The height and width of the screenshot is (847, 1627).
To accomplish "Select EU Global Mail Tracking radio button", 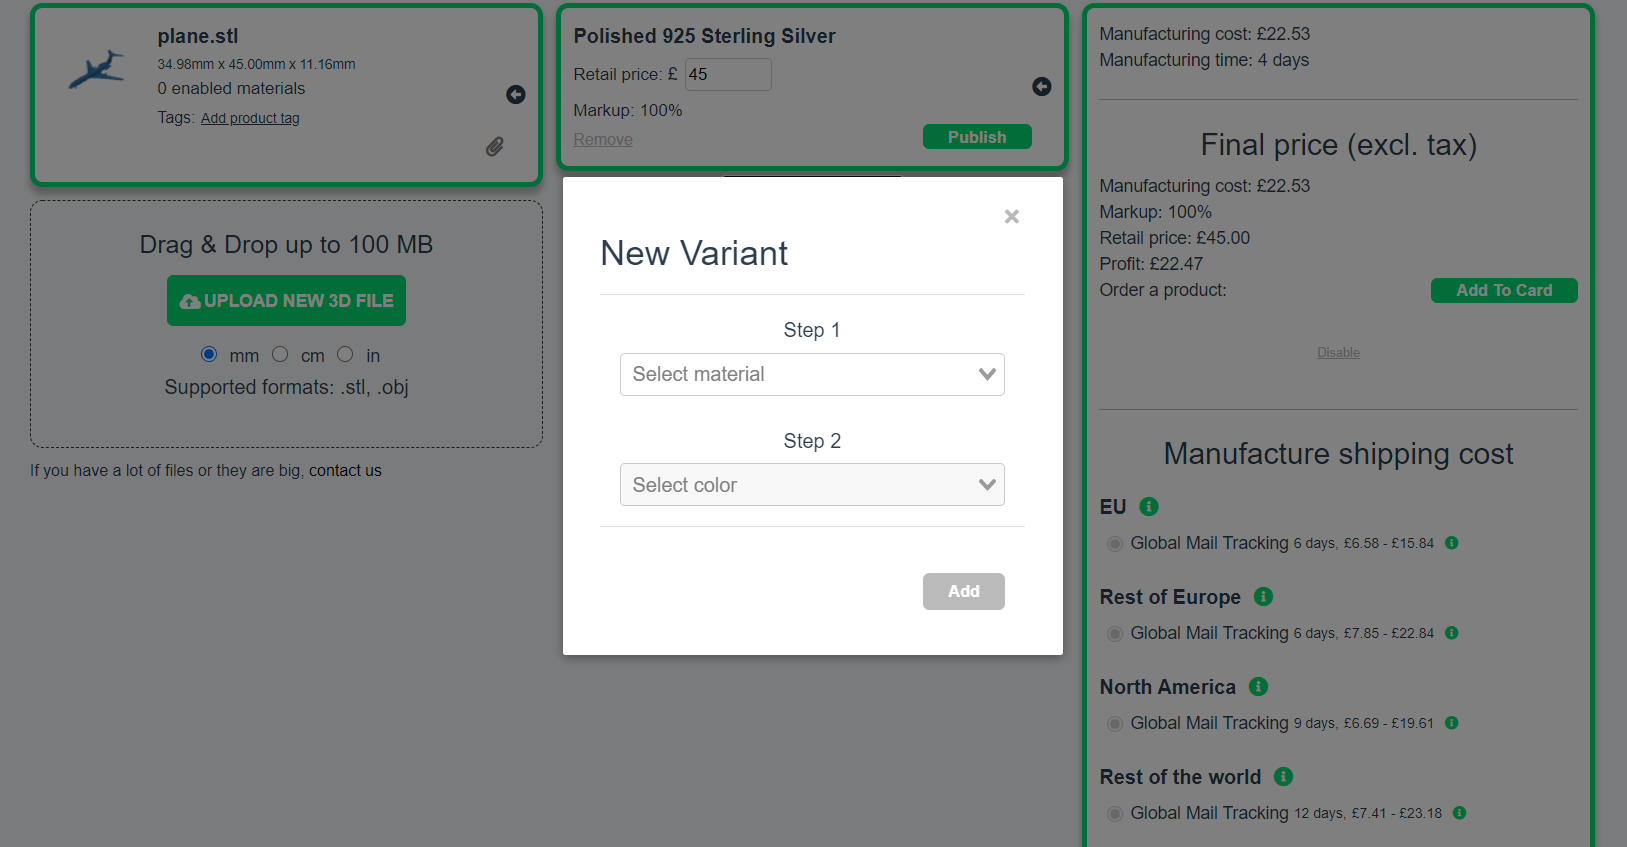I will coord(1115,544).
